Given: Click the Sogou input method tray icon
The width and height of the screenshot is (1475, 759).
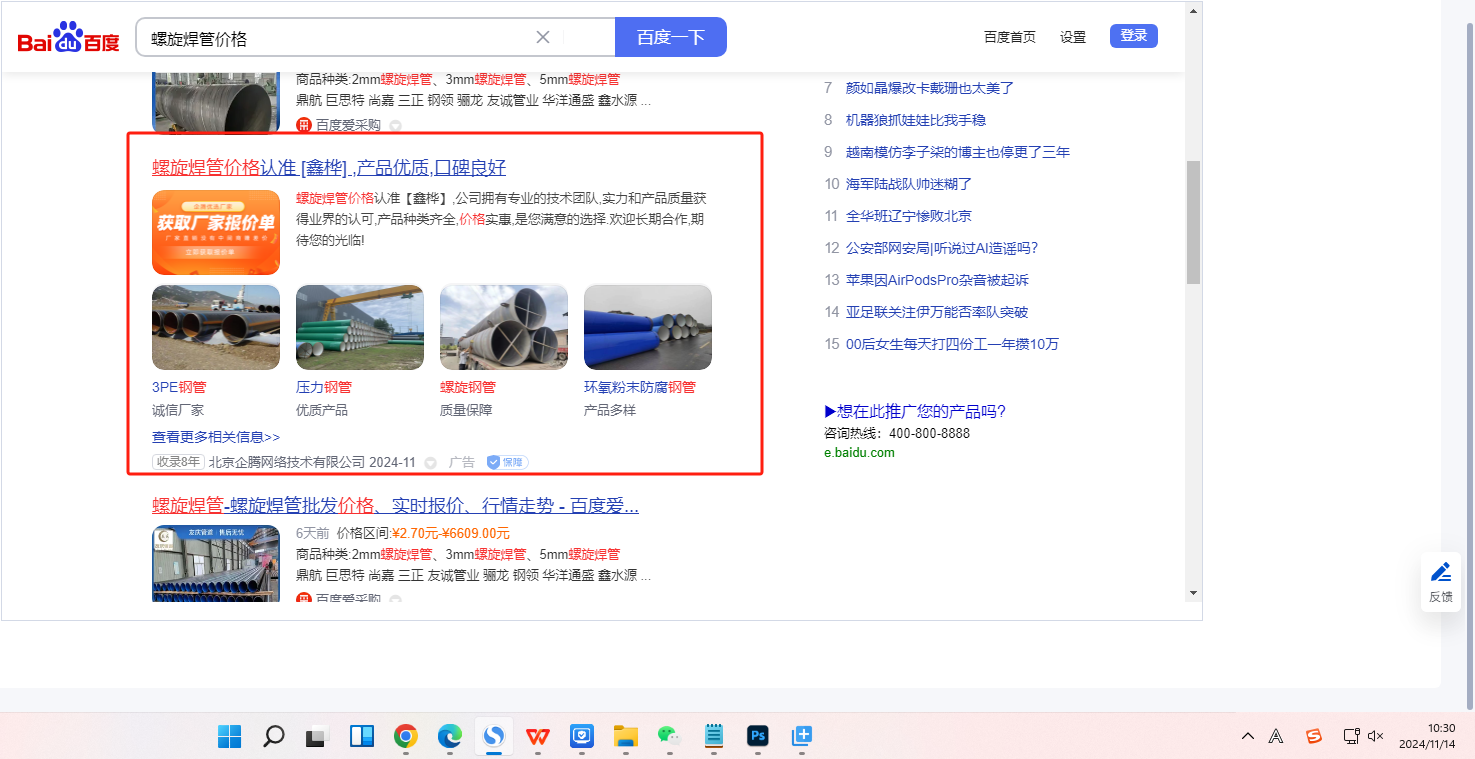Looking at the screenshot, I should 1314,736.
